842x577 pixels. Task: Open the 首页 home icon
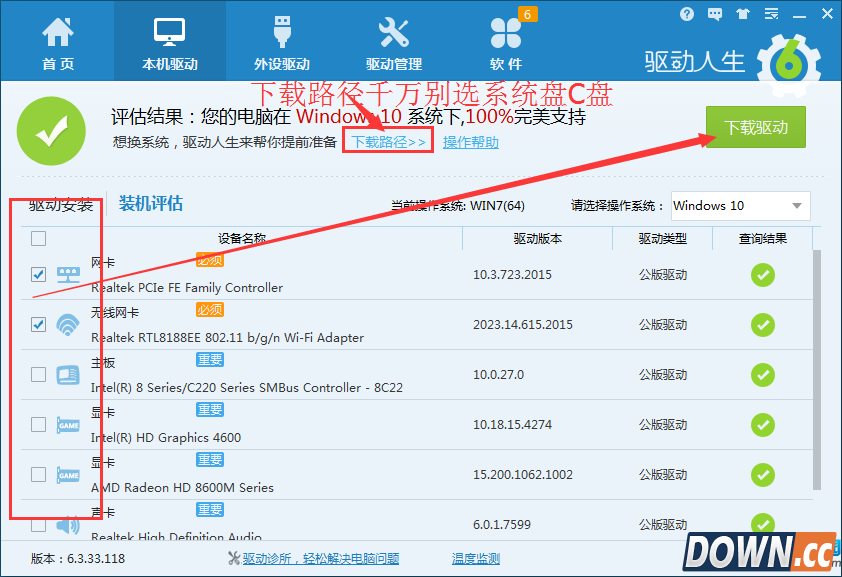(57, 43)
